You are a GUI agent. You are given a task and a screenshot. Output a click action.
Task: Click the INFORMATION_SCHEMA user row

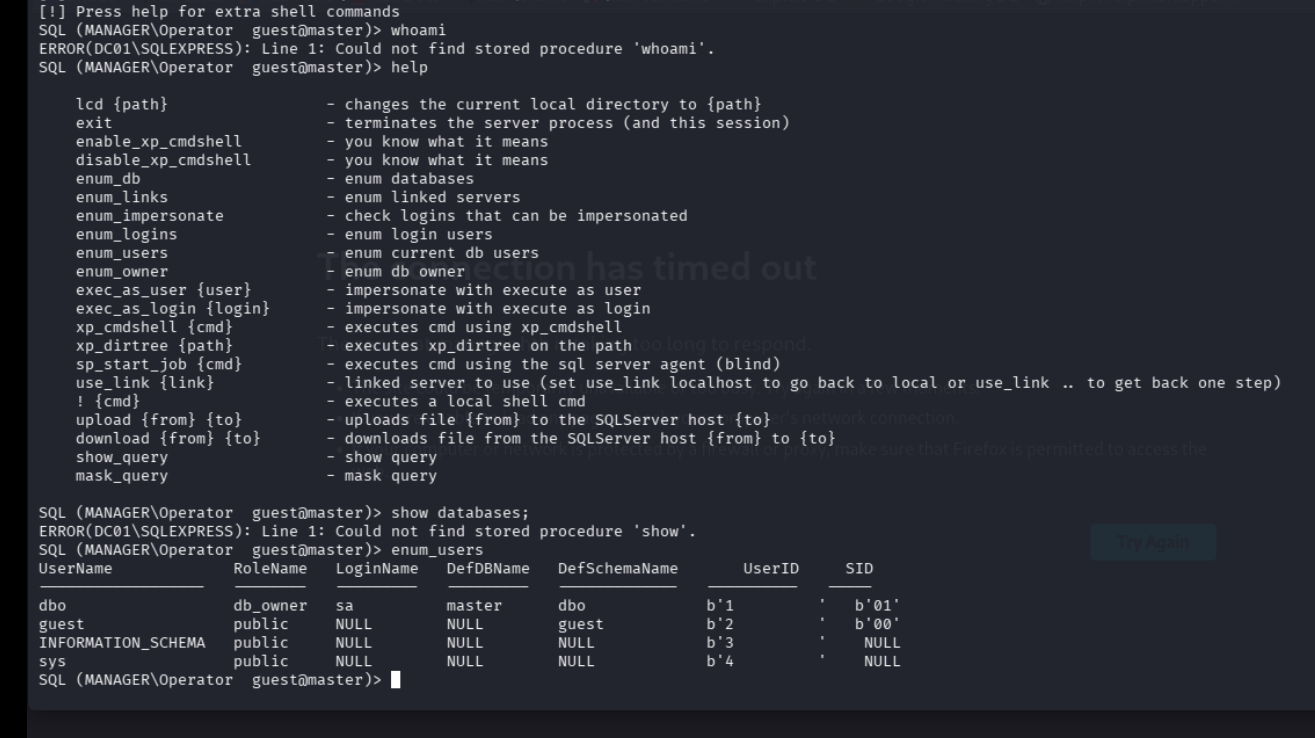coord(122,642)
